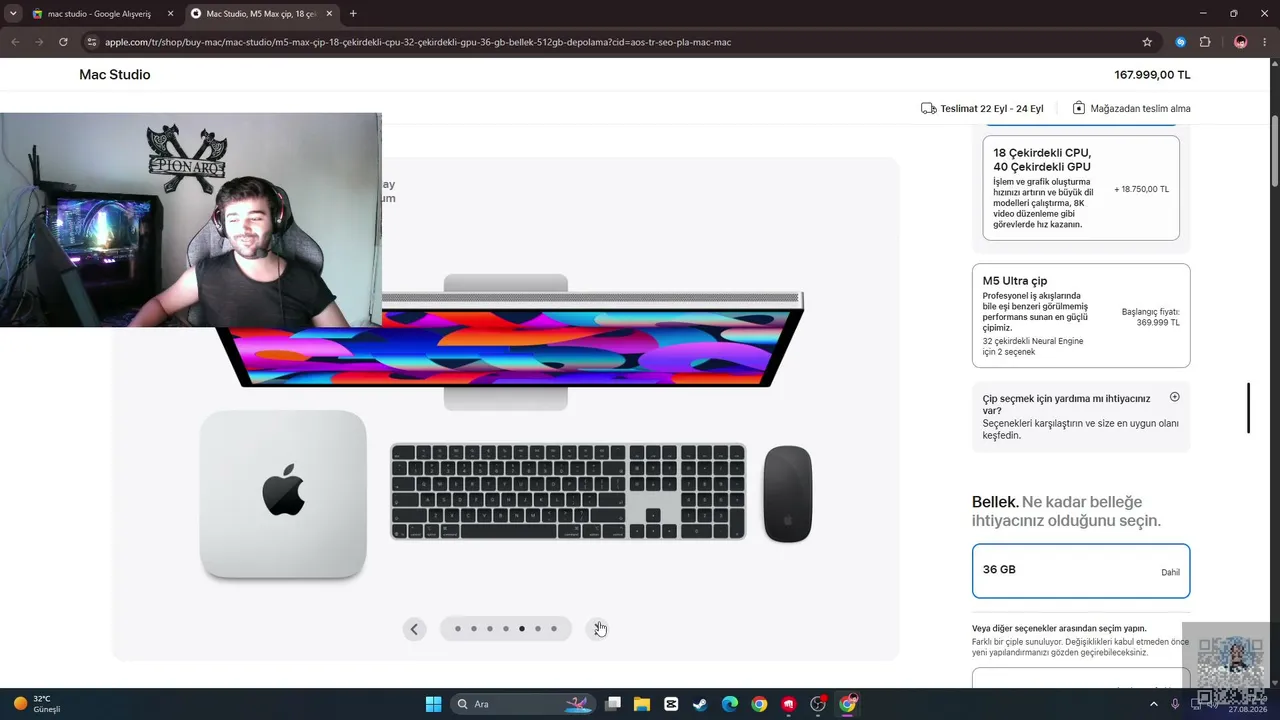Open the blue extension icon in toolbar
This screenshot has height=720, width=1280.
point(1181,42)
